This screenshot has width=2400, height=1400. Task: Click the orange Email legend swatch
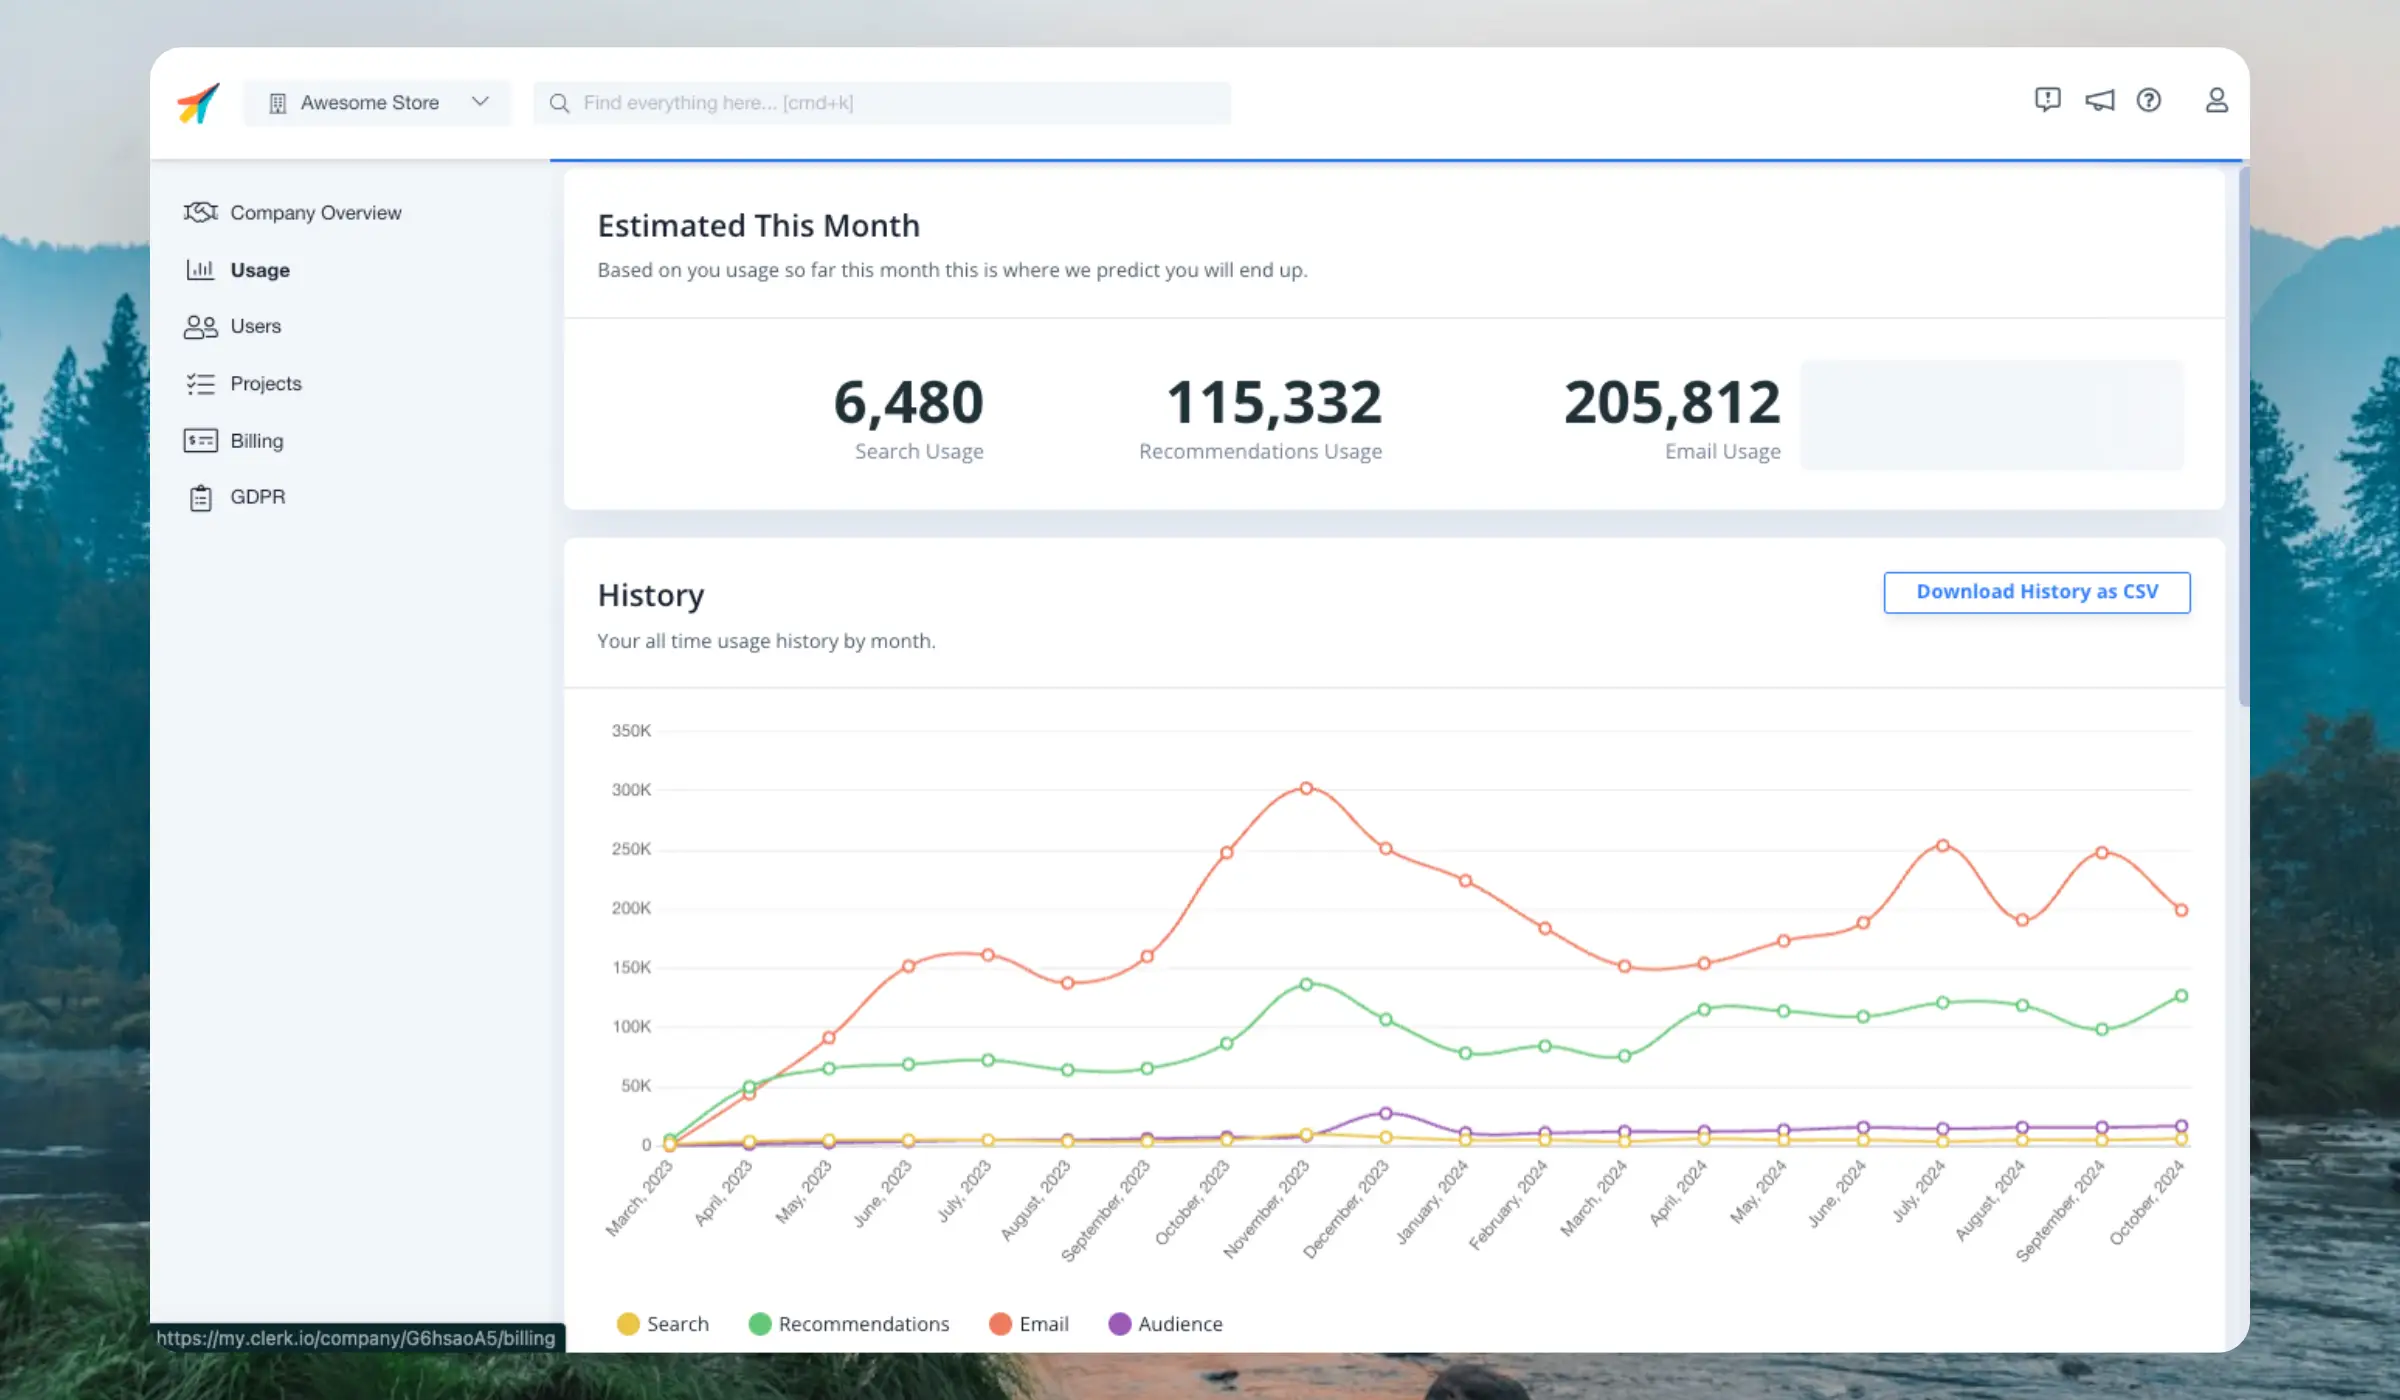click(1000, 1324)
